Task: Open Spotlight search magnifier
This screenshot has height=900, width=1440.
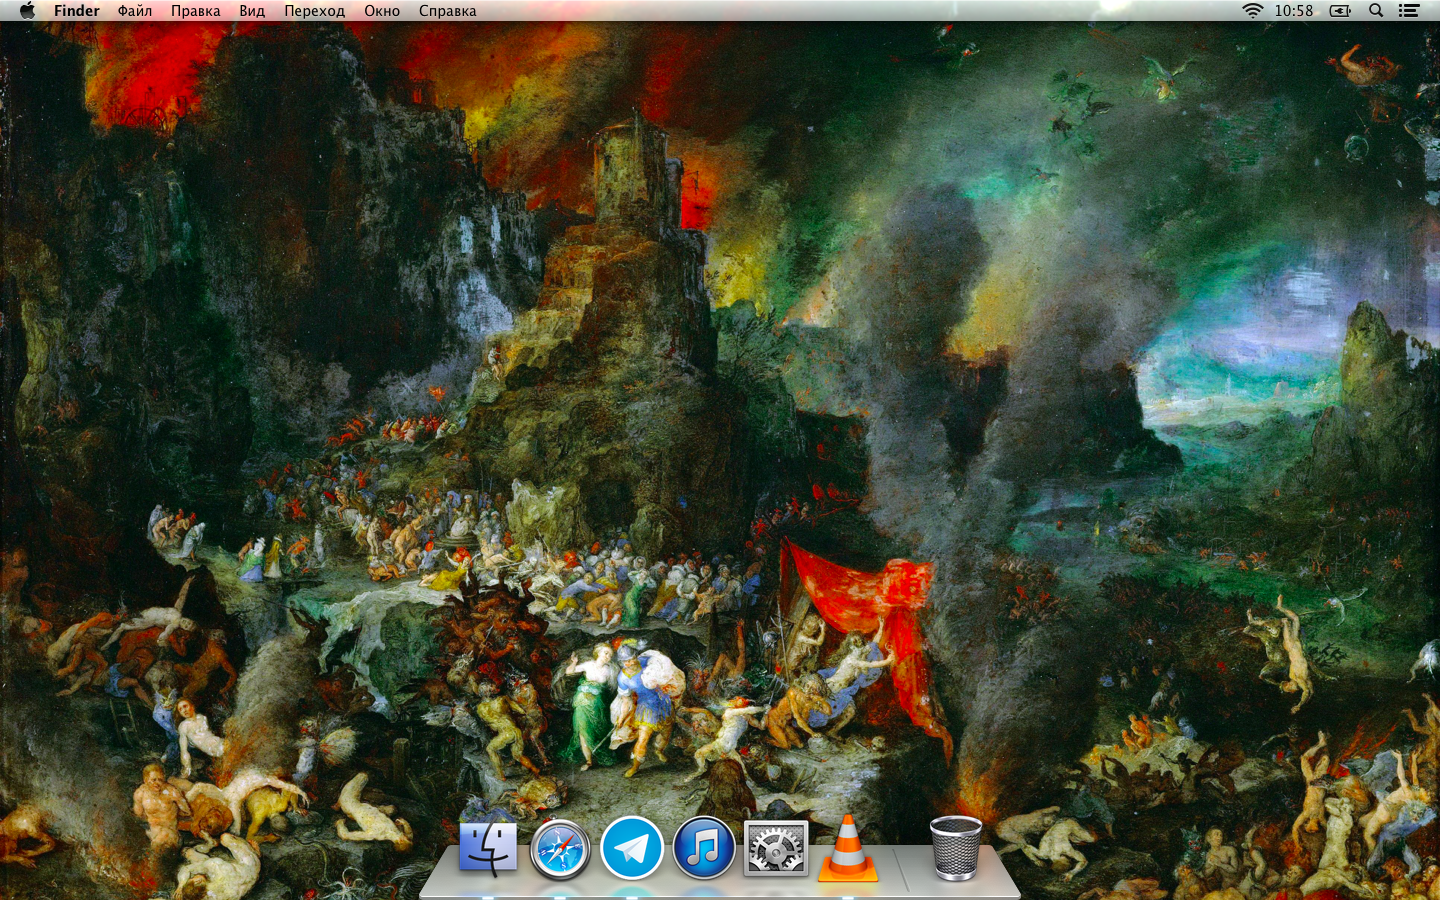Action: (1376, 11)
